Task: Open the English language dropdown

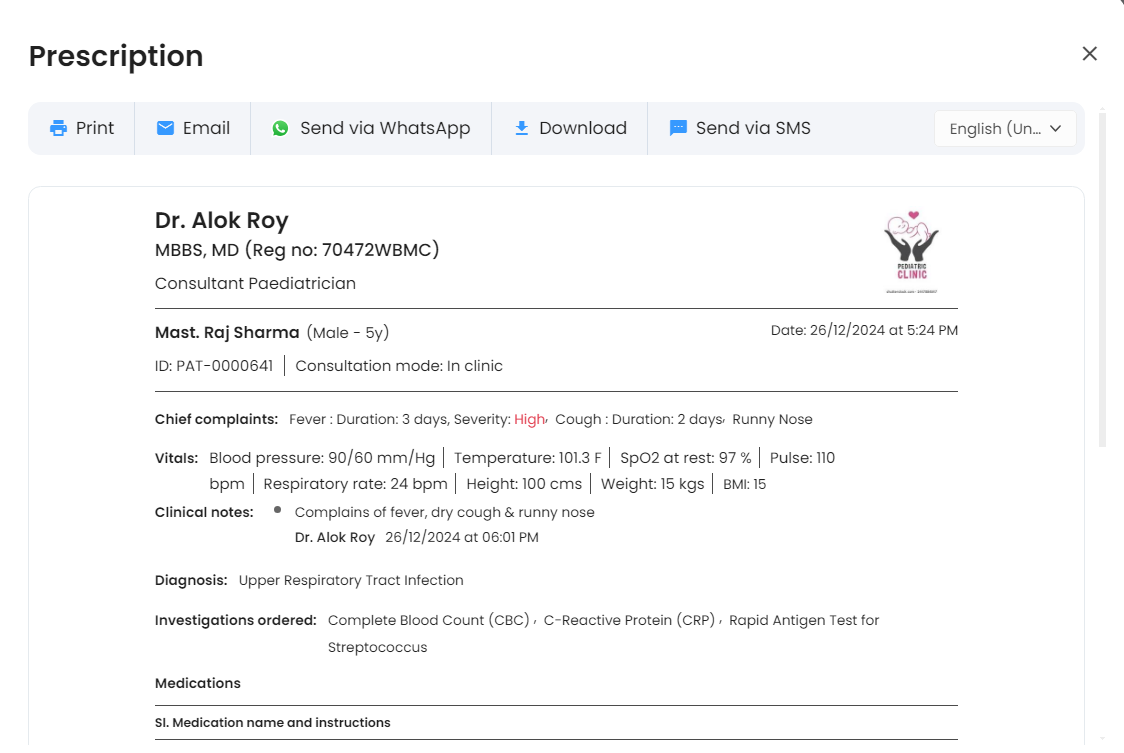Action: click(1005, 129)
